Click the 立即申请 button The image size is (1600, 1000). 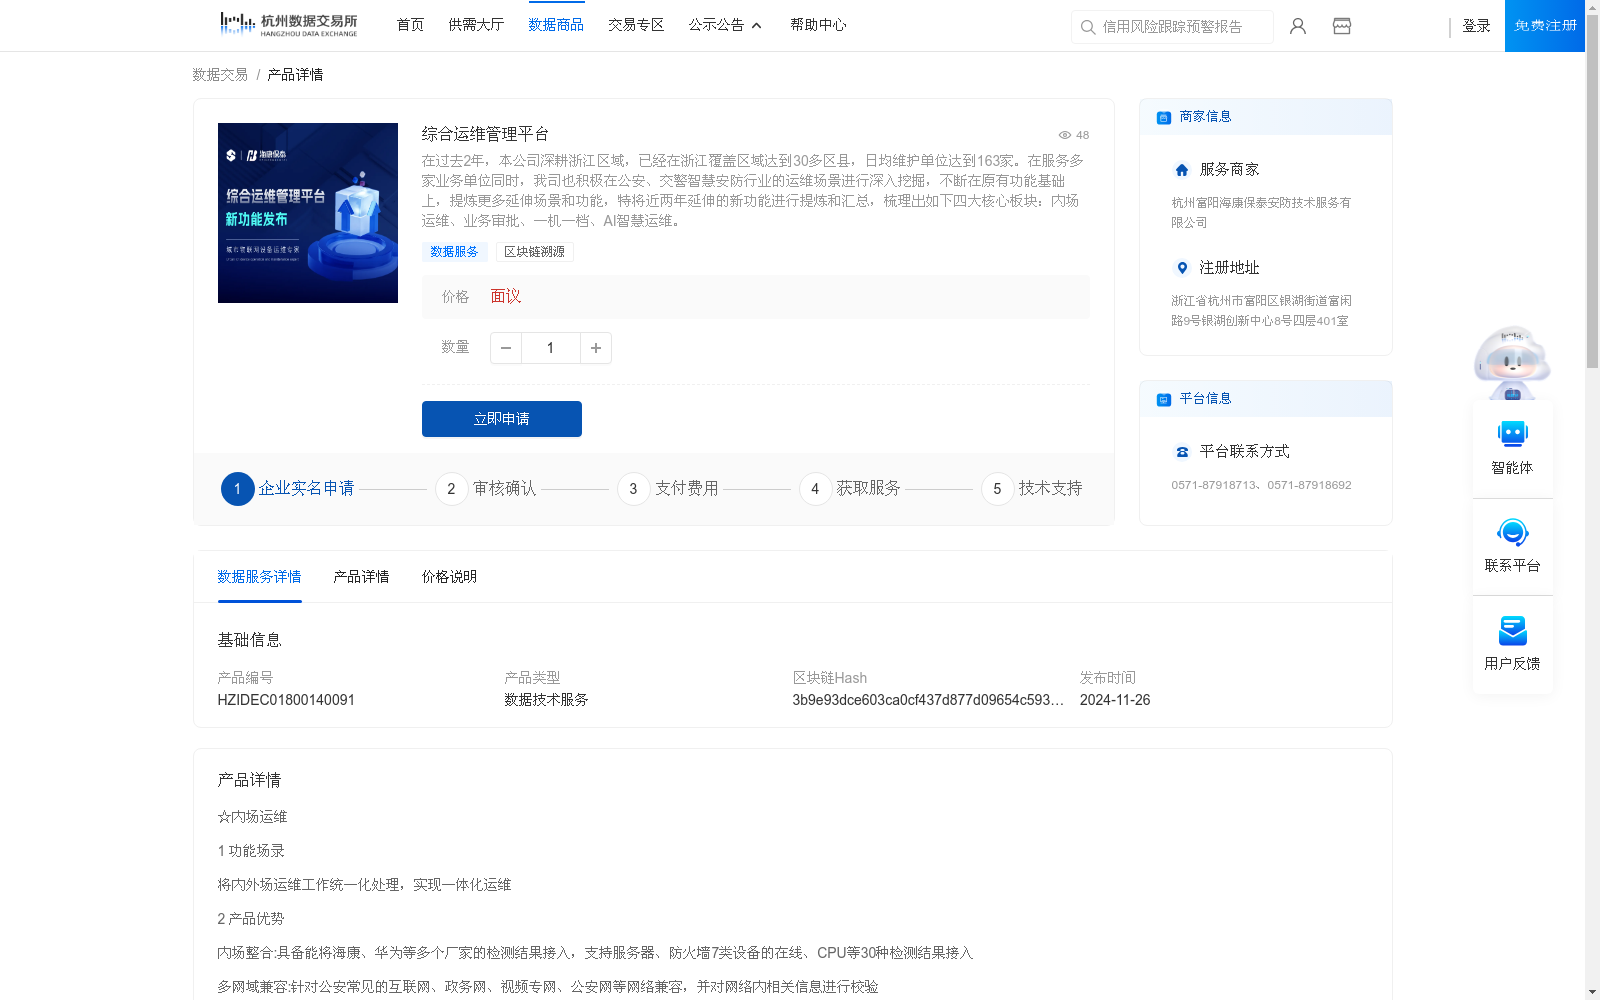click(x=502, y=419)
